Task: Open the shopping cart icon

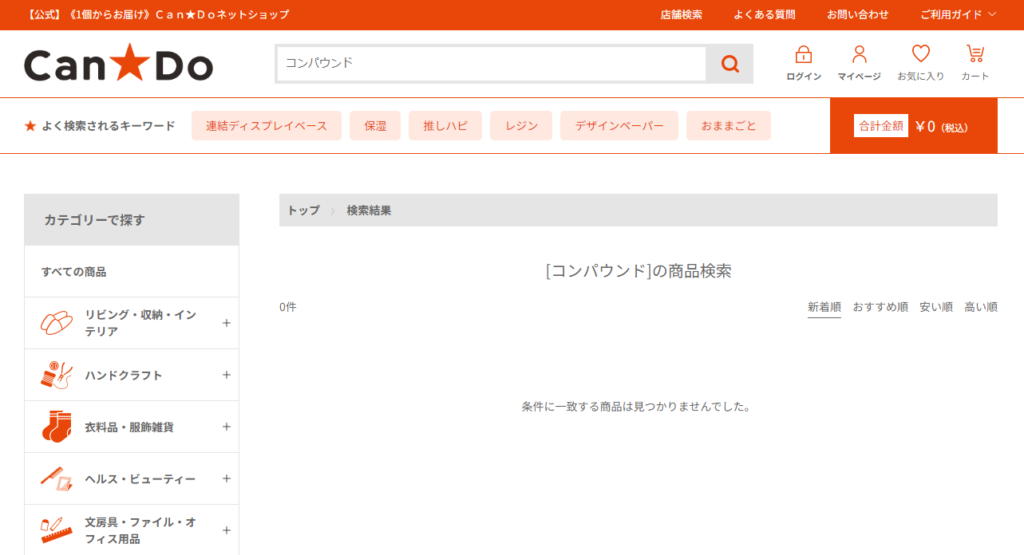Action: coord(974,55)
